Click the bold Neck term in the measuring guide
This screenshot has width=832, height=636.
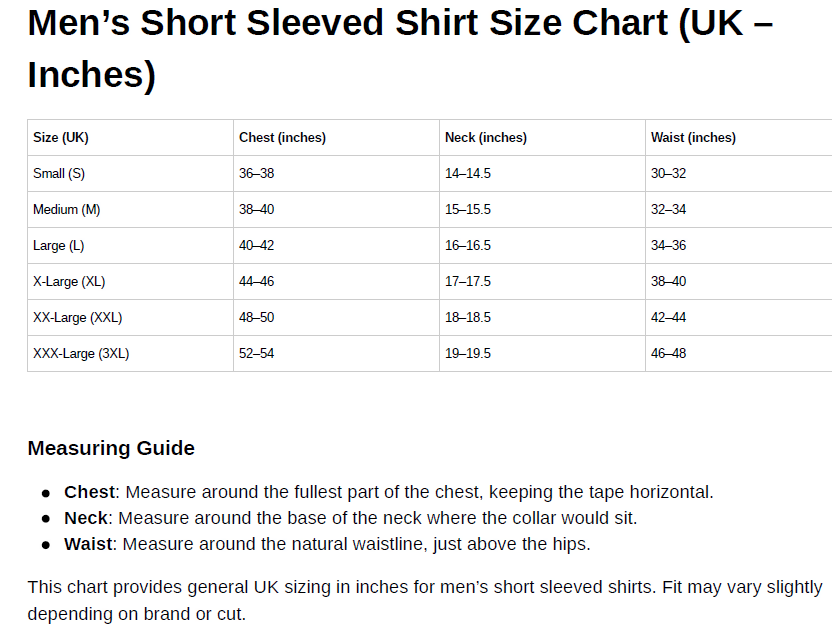(86, 518)
